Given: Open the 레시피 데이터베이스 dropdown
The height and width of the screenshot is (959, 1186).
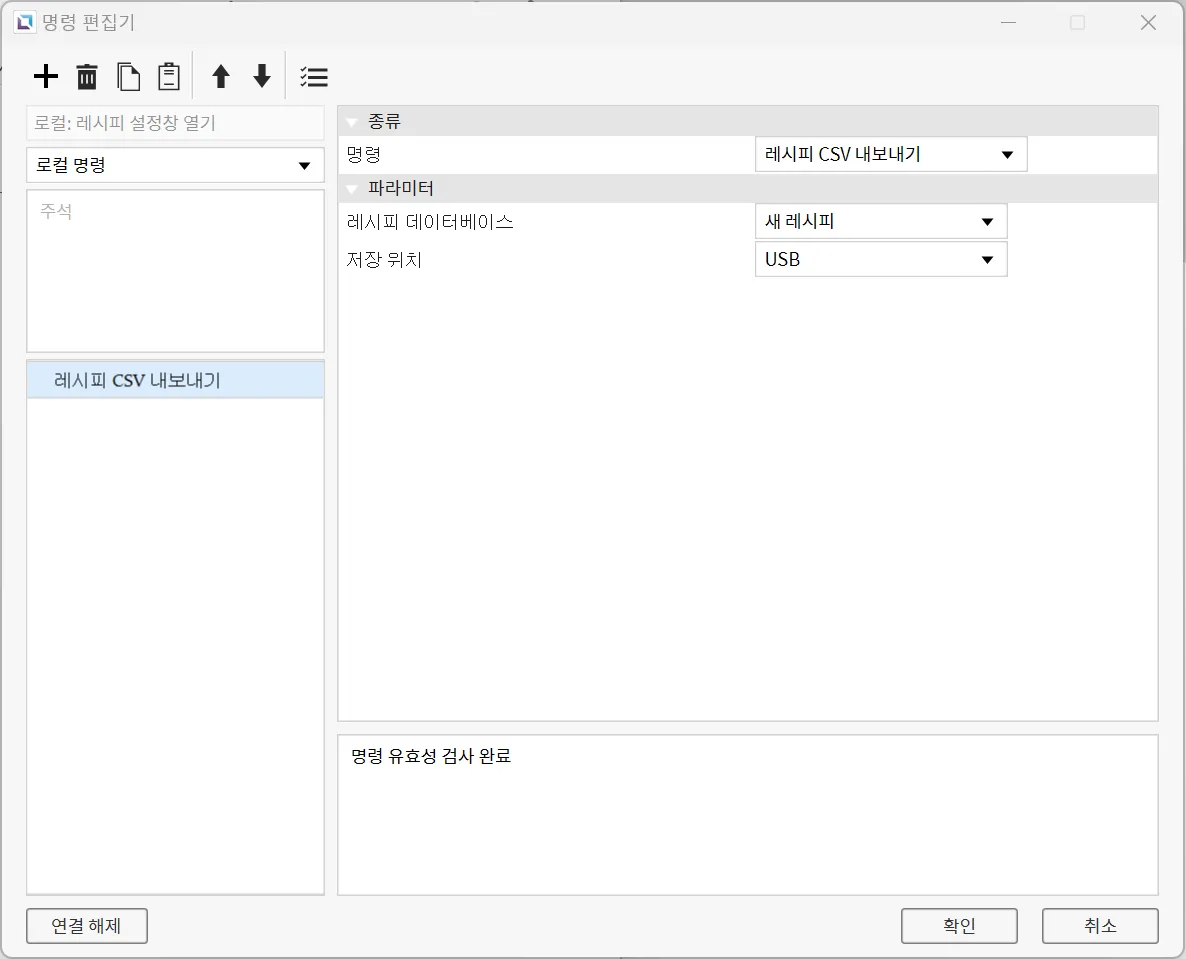Looking at the screenshot, I should tap(880, 221).
